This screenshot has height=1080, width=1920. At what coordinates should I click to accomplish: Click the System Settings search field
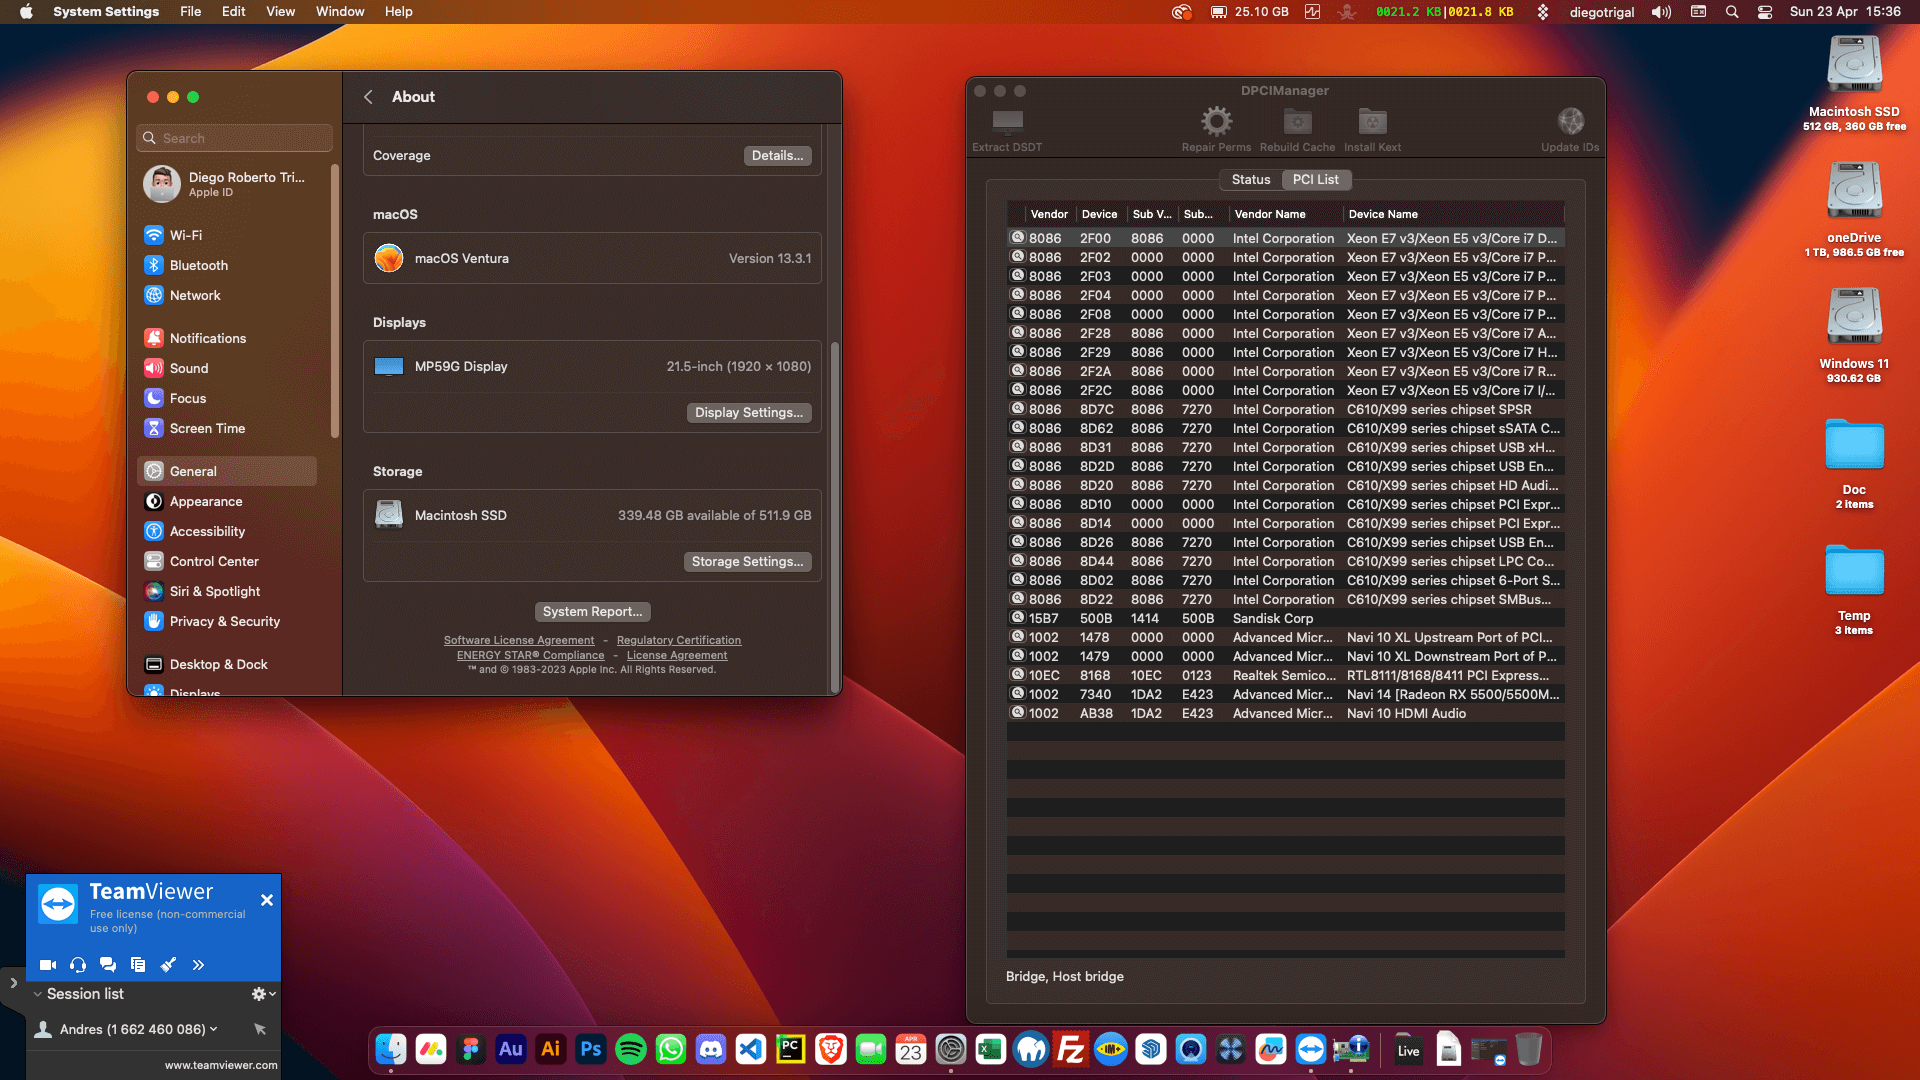tap(234, 138)
